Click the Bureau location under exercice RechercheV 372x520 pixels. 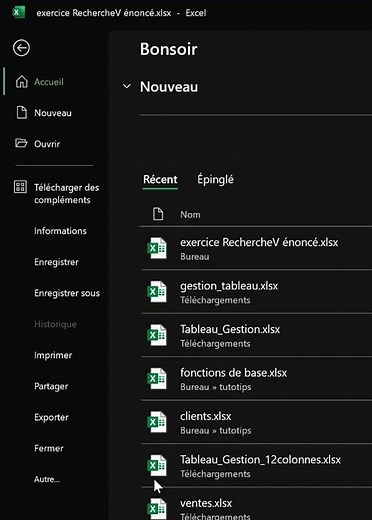coord(195,257)
